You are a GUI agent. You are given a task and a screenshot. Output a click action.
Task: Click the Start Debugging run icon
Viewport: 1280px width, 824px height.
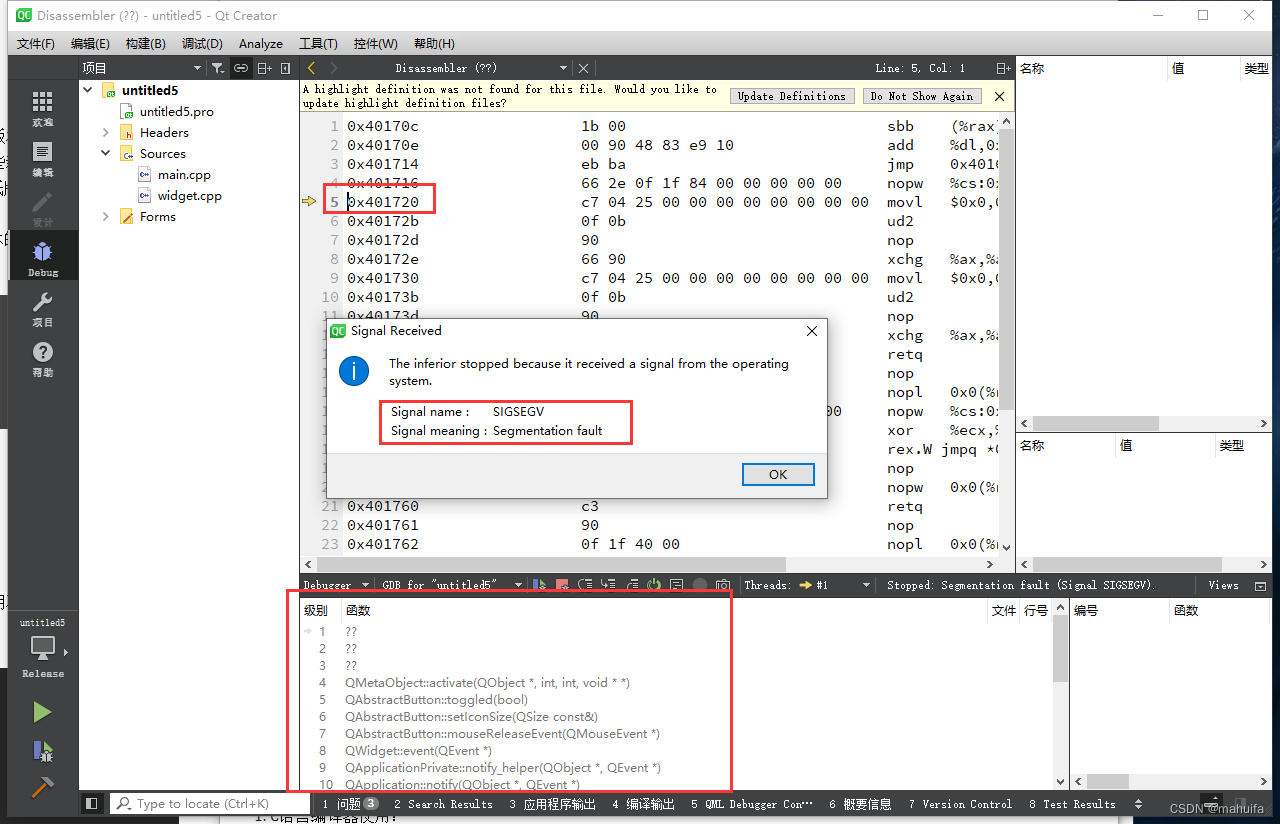[42, 750]
